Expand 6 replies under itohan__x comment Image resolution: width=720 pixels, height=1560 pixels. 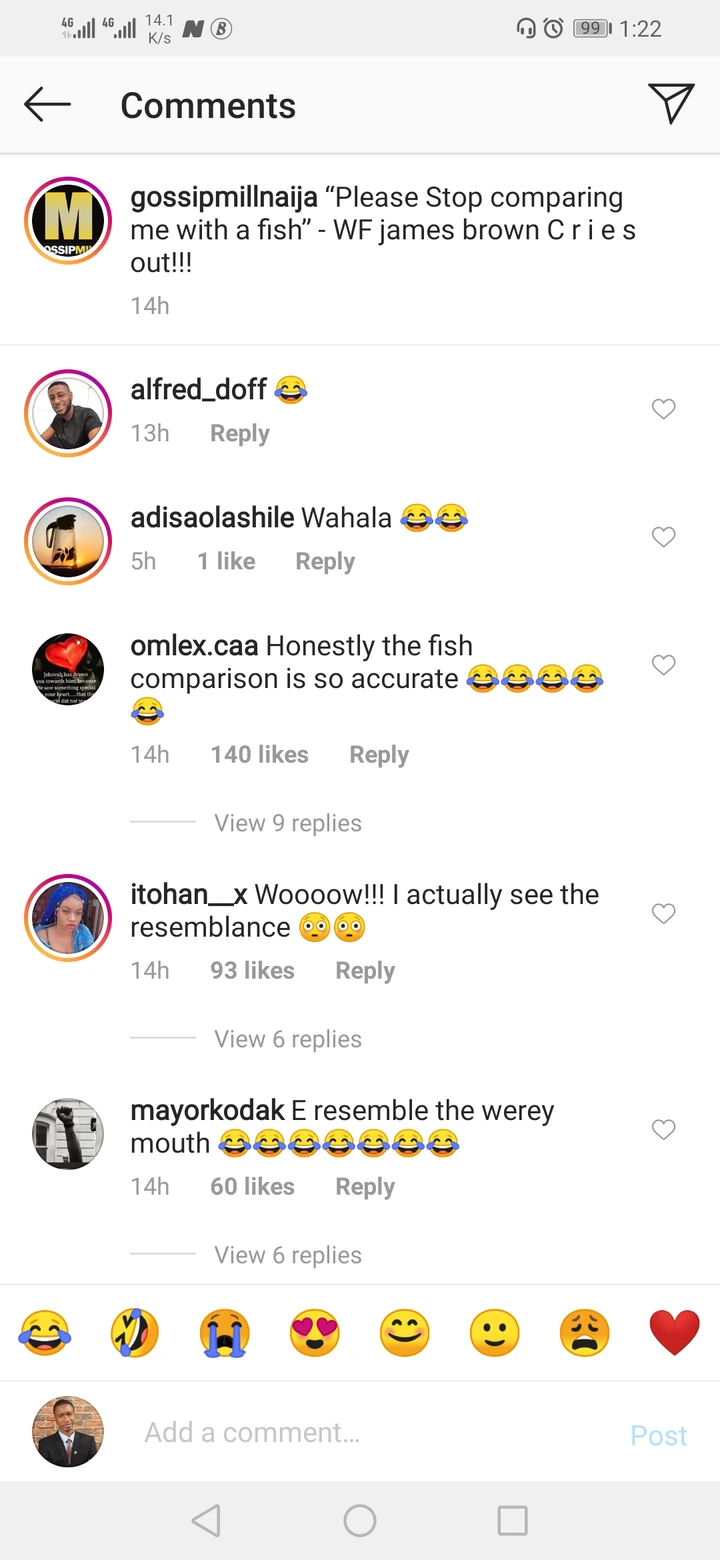pyautogui.click(x=288, y=1039)
